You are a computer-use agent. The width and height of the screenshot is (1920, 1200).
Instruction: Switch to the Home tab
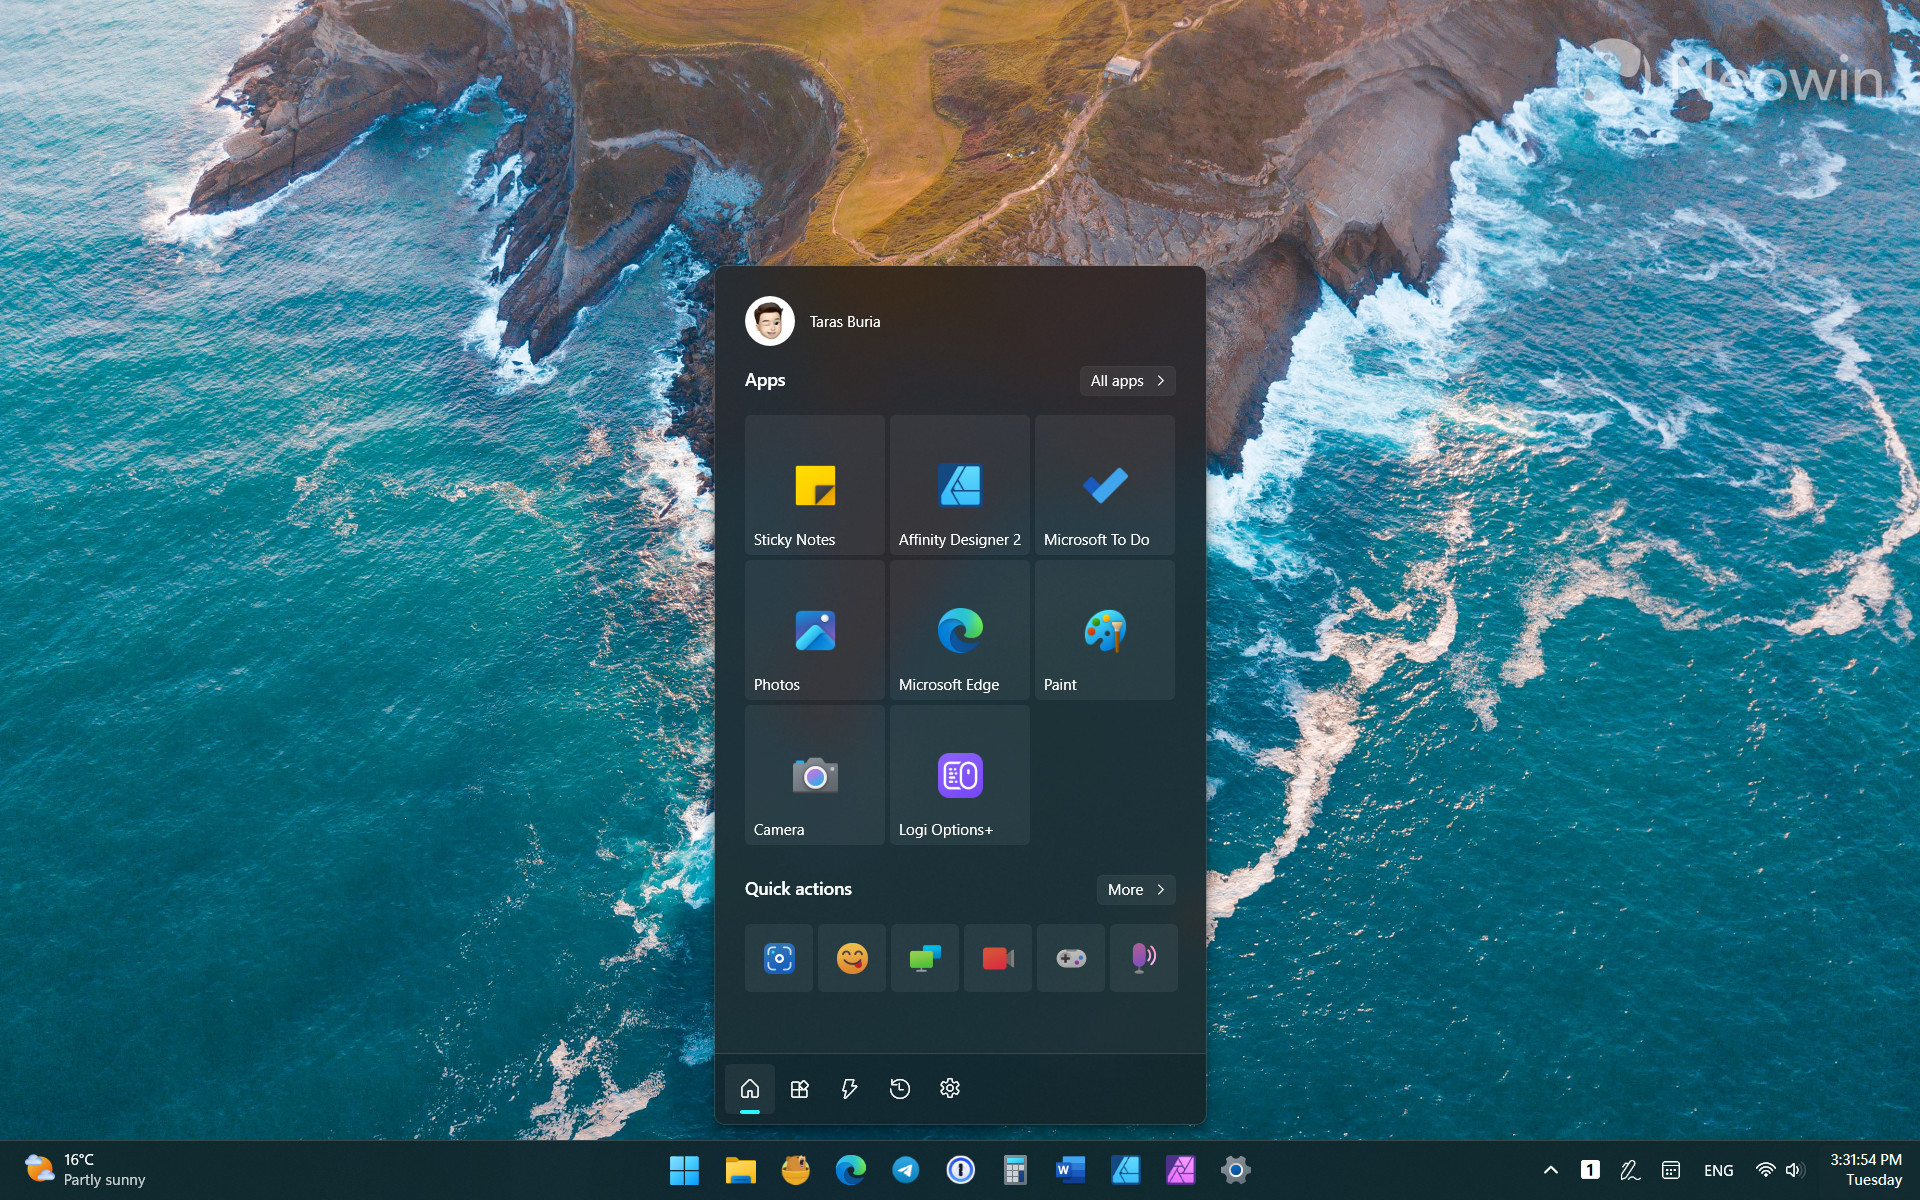tap(750, 1089)
